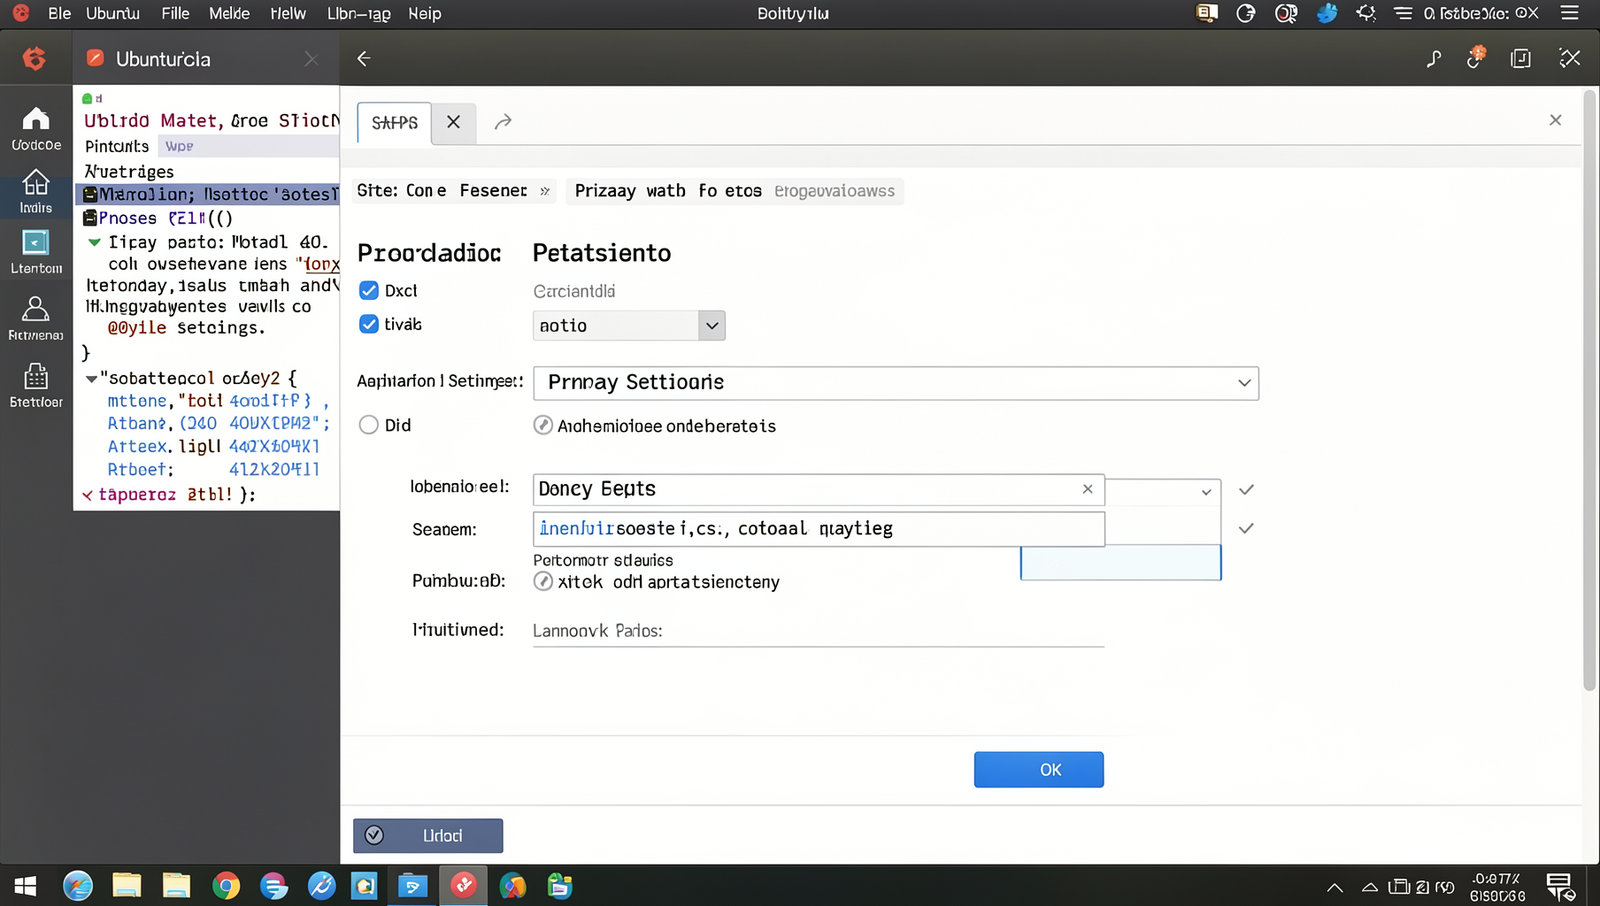Open the Melde menu
The width and height of the screenshot is (1600, 906).
(x=229, y=13)
